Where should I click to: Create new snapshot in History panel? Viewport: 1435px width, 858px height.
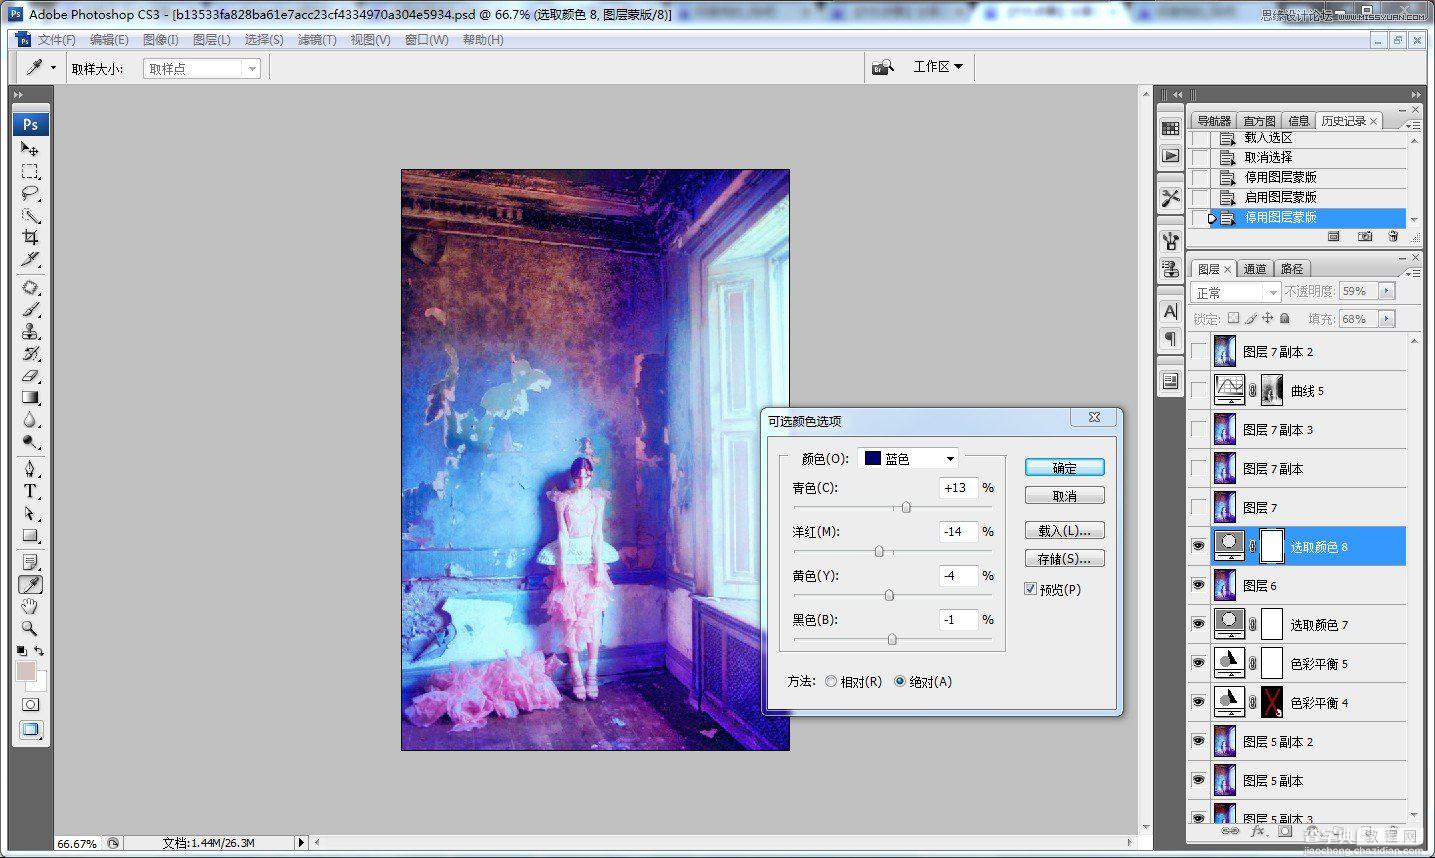tap(1365, 237)
